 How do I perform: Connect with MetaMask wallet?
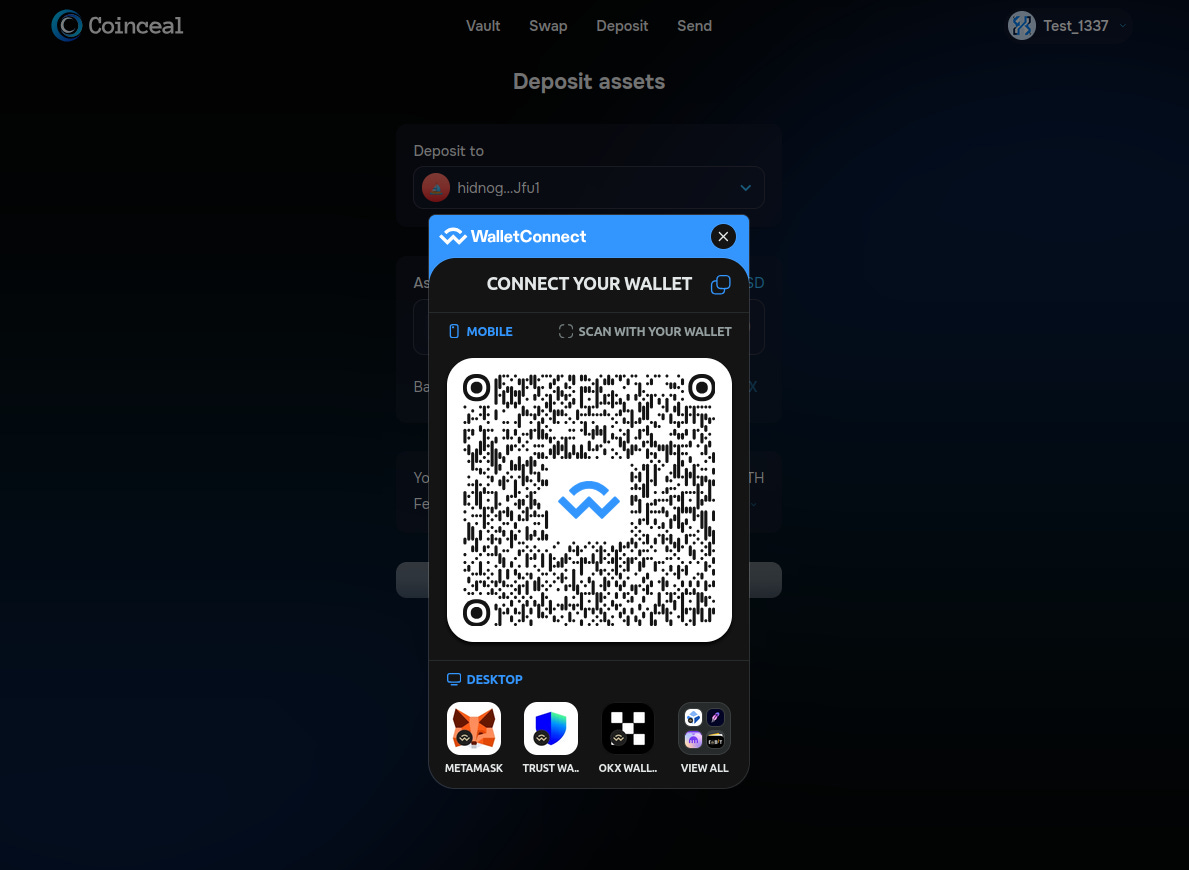pyautogui.click(x=474, y=737)
